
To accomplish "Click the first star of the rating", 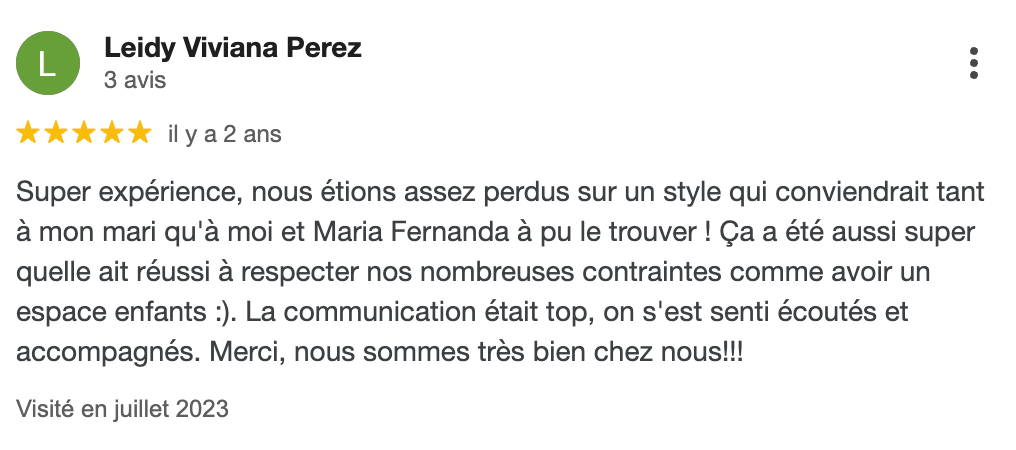I will coord(28,133).
